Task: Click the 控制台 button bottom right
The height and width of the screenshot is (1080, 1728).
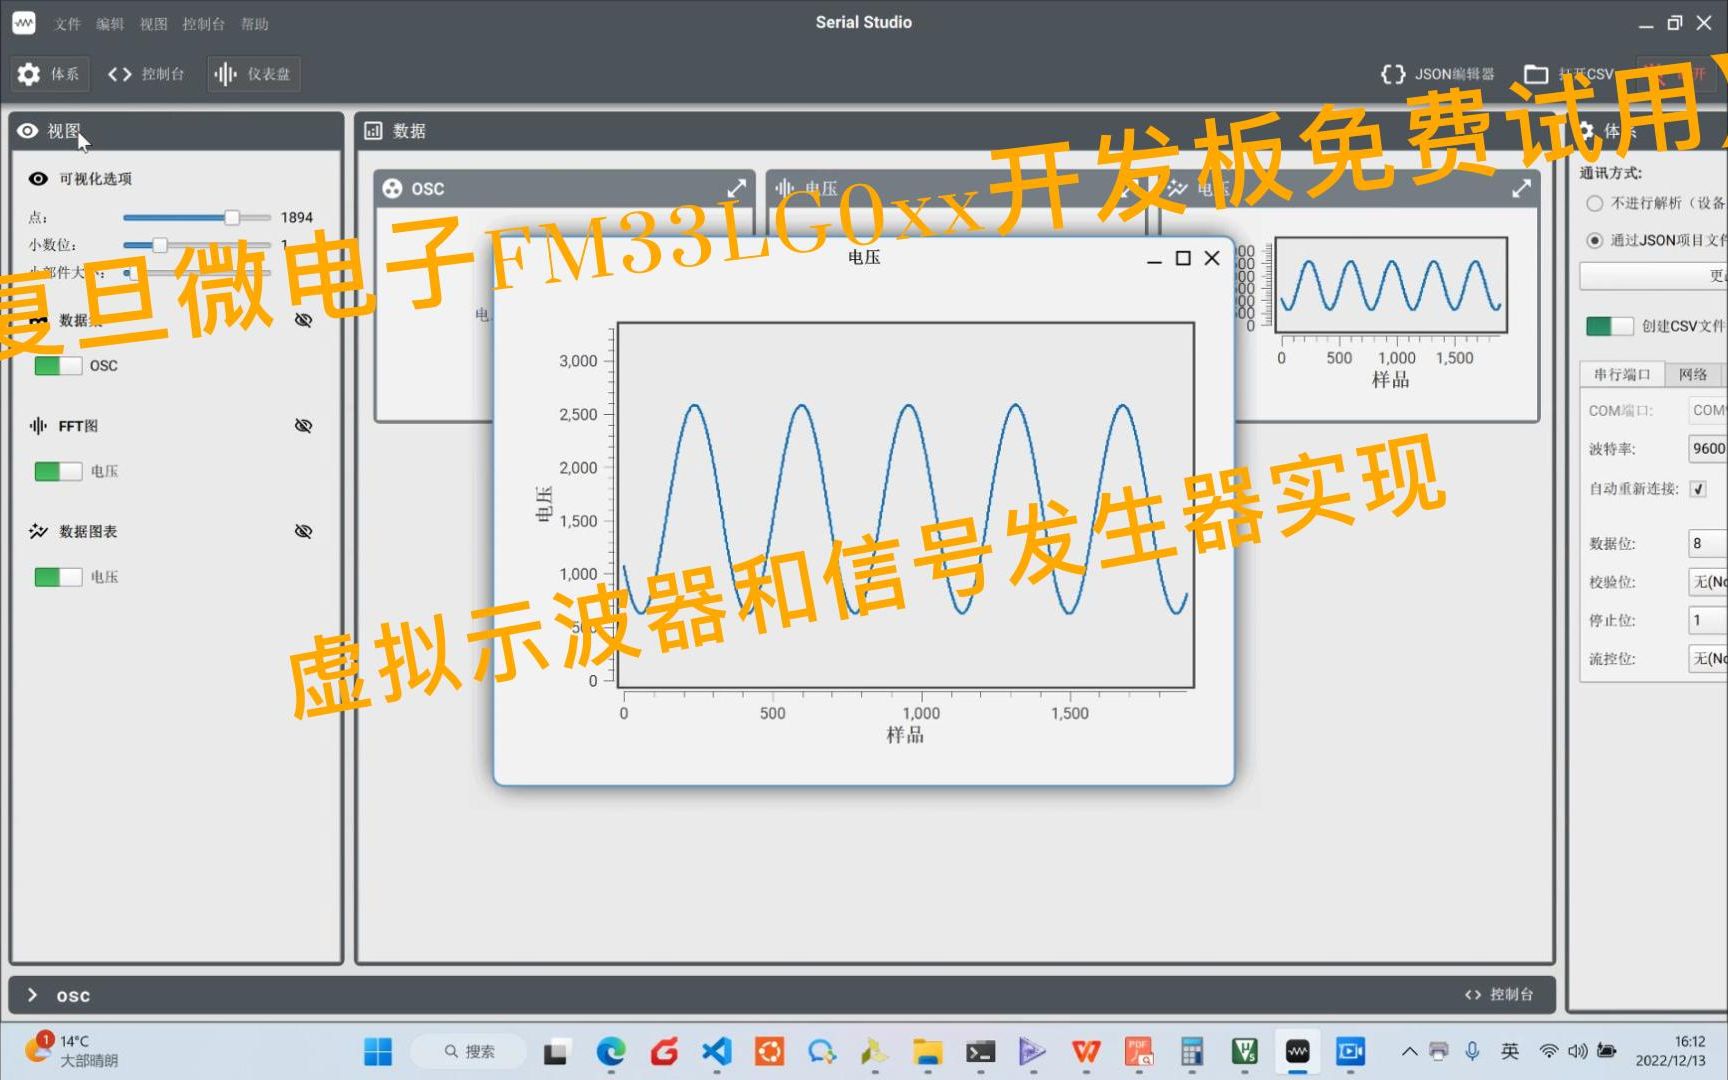Action: tap(1499, 994)
